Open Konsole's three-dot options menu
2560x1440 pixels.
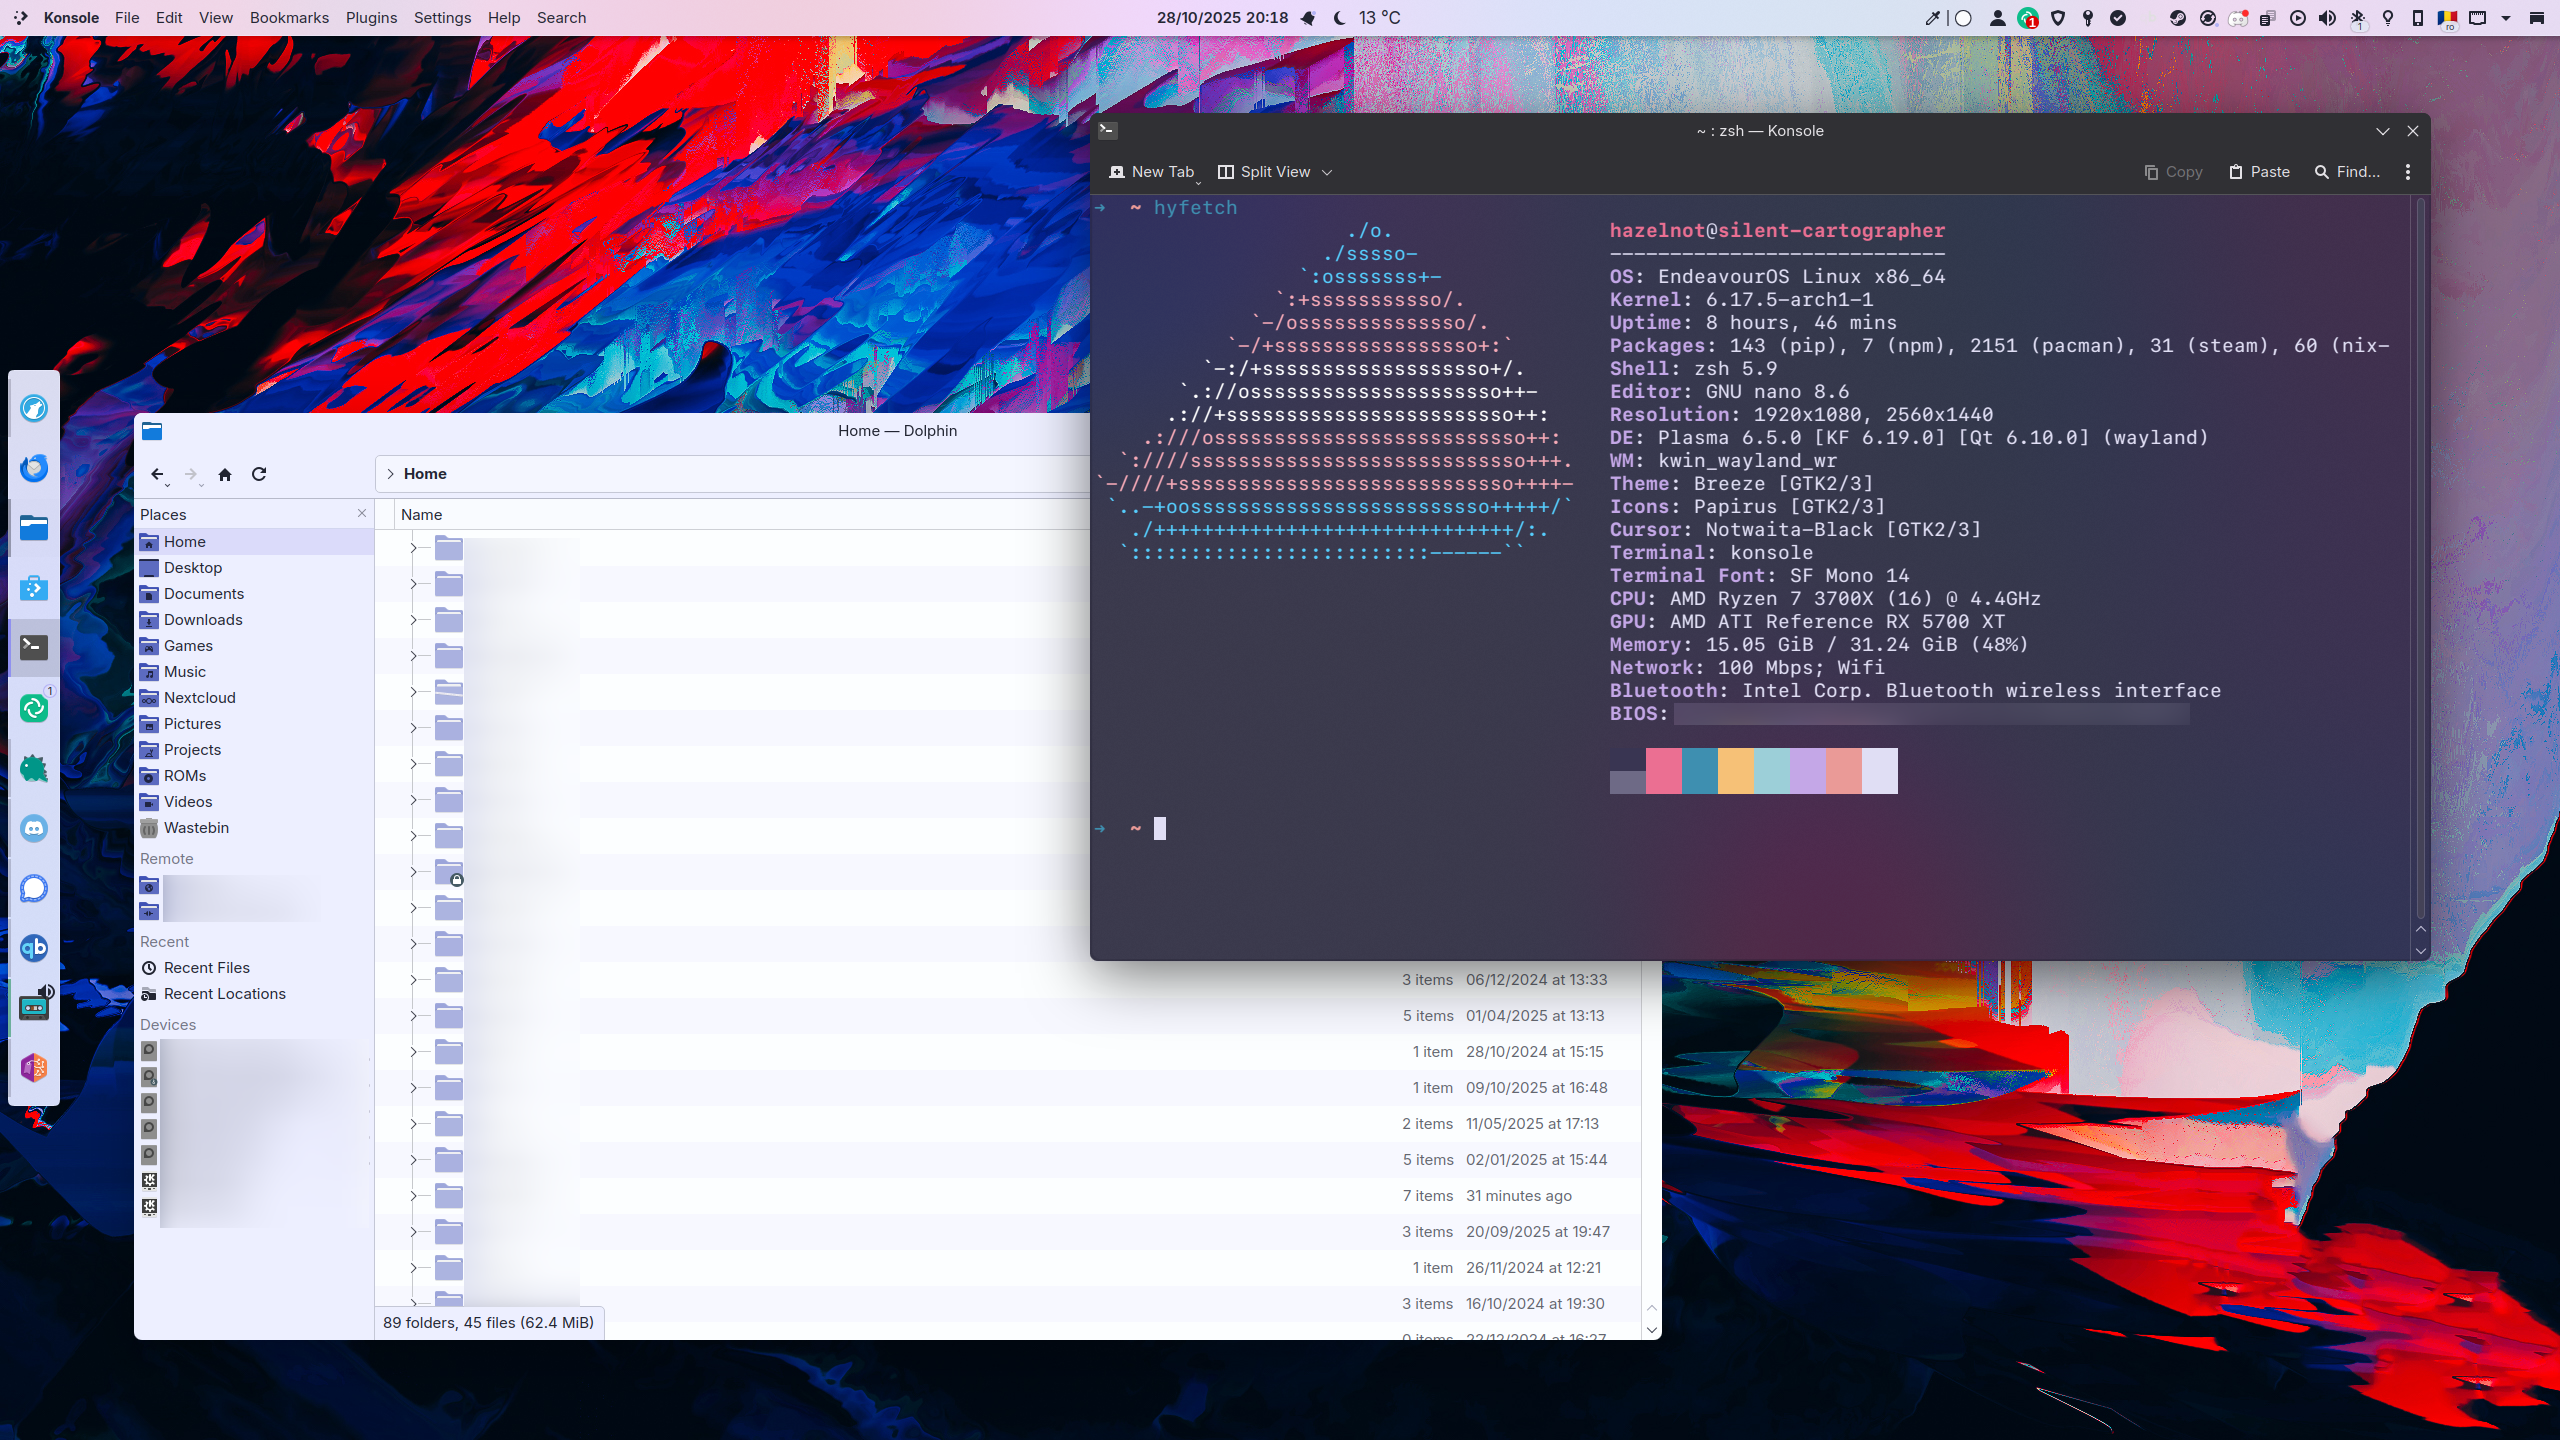pyautogui.click(x=2408, y=172)
